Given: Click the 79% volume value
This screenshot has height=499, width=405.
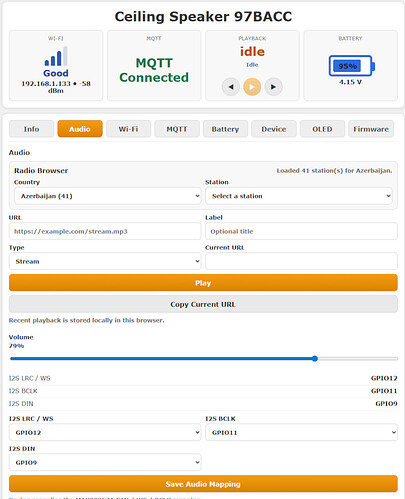Looking at the screenshot, I should click(x=16, y=346).
